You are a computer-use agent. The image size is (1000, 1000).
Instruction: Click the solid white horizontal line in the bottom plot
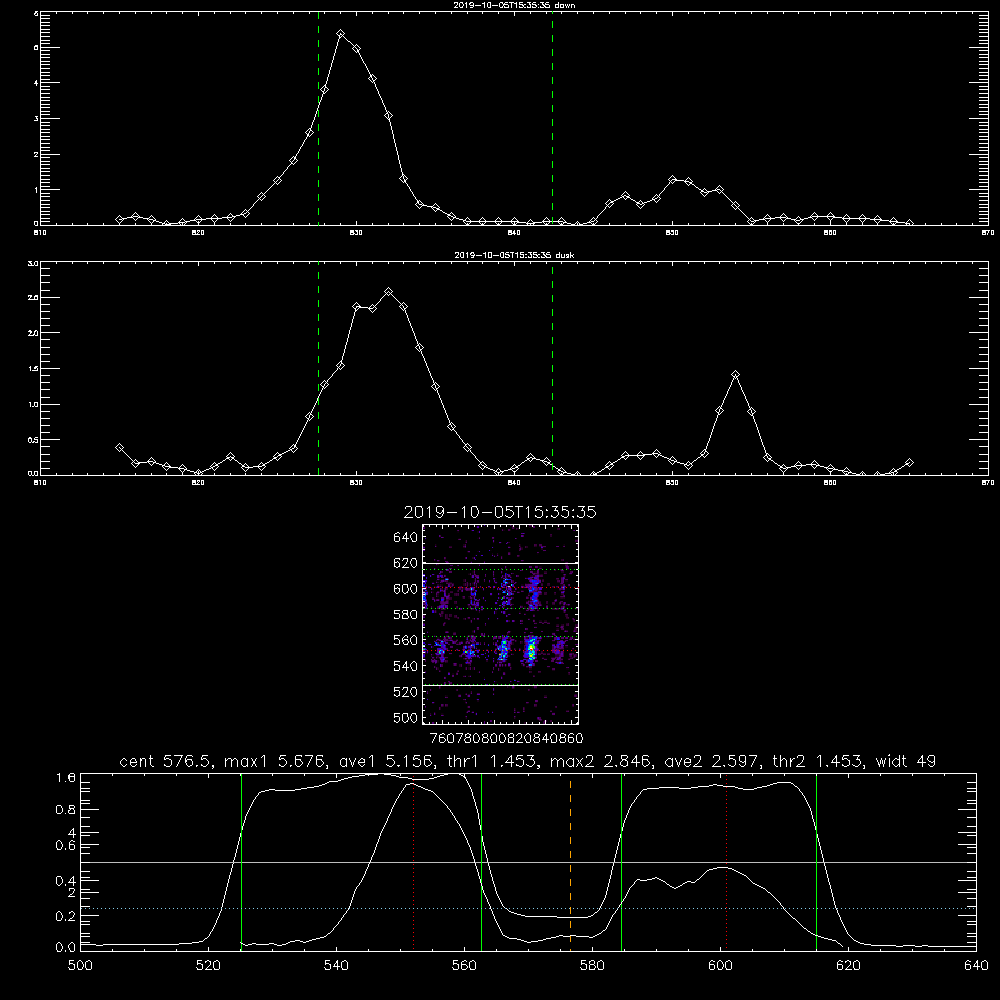[528, 862]
